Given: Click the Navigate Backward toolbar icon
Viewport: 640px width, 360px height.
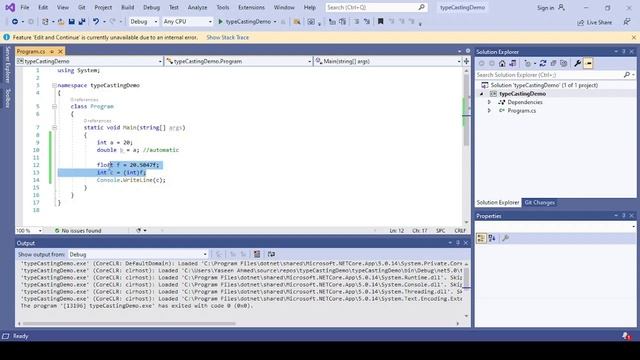Looking at the screenshot, I should pyautogui.click(x=15, y=22).
